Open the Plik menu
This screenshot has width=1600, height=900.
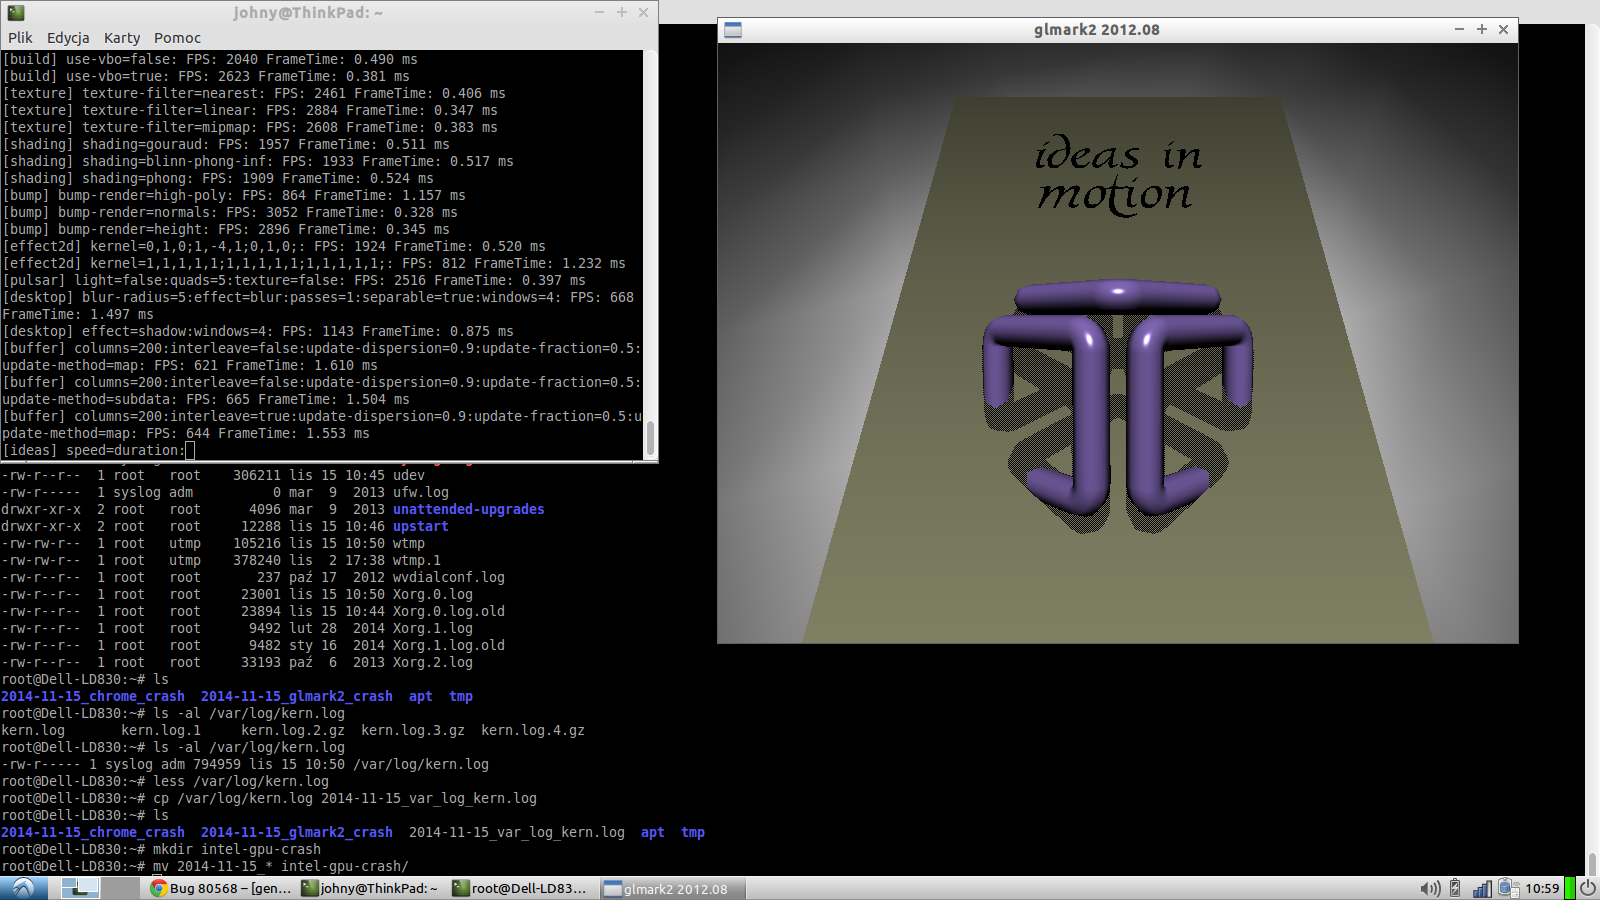coord(20,38)
